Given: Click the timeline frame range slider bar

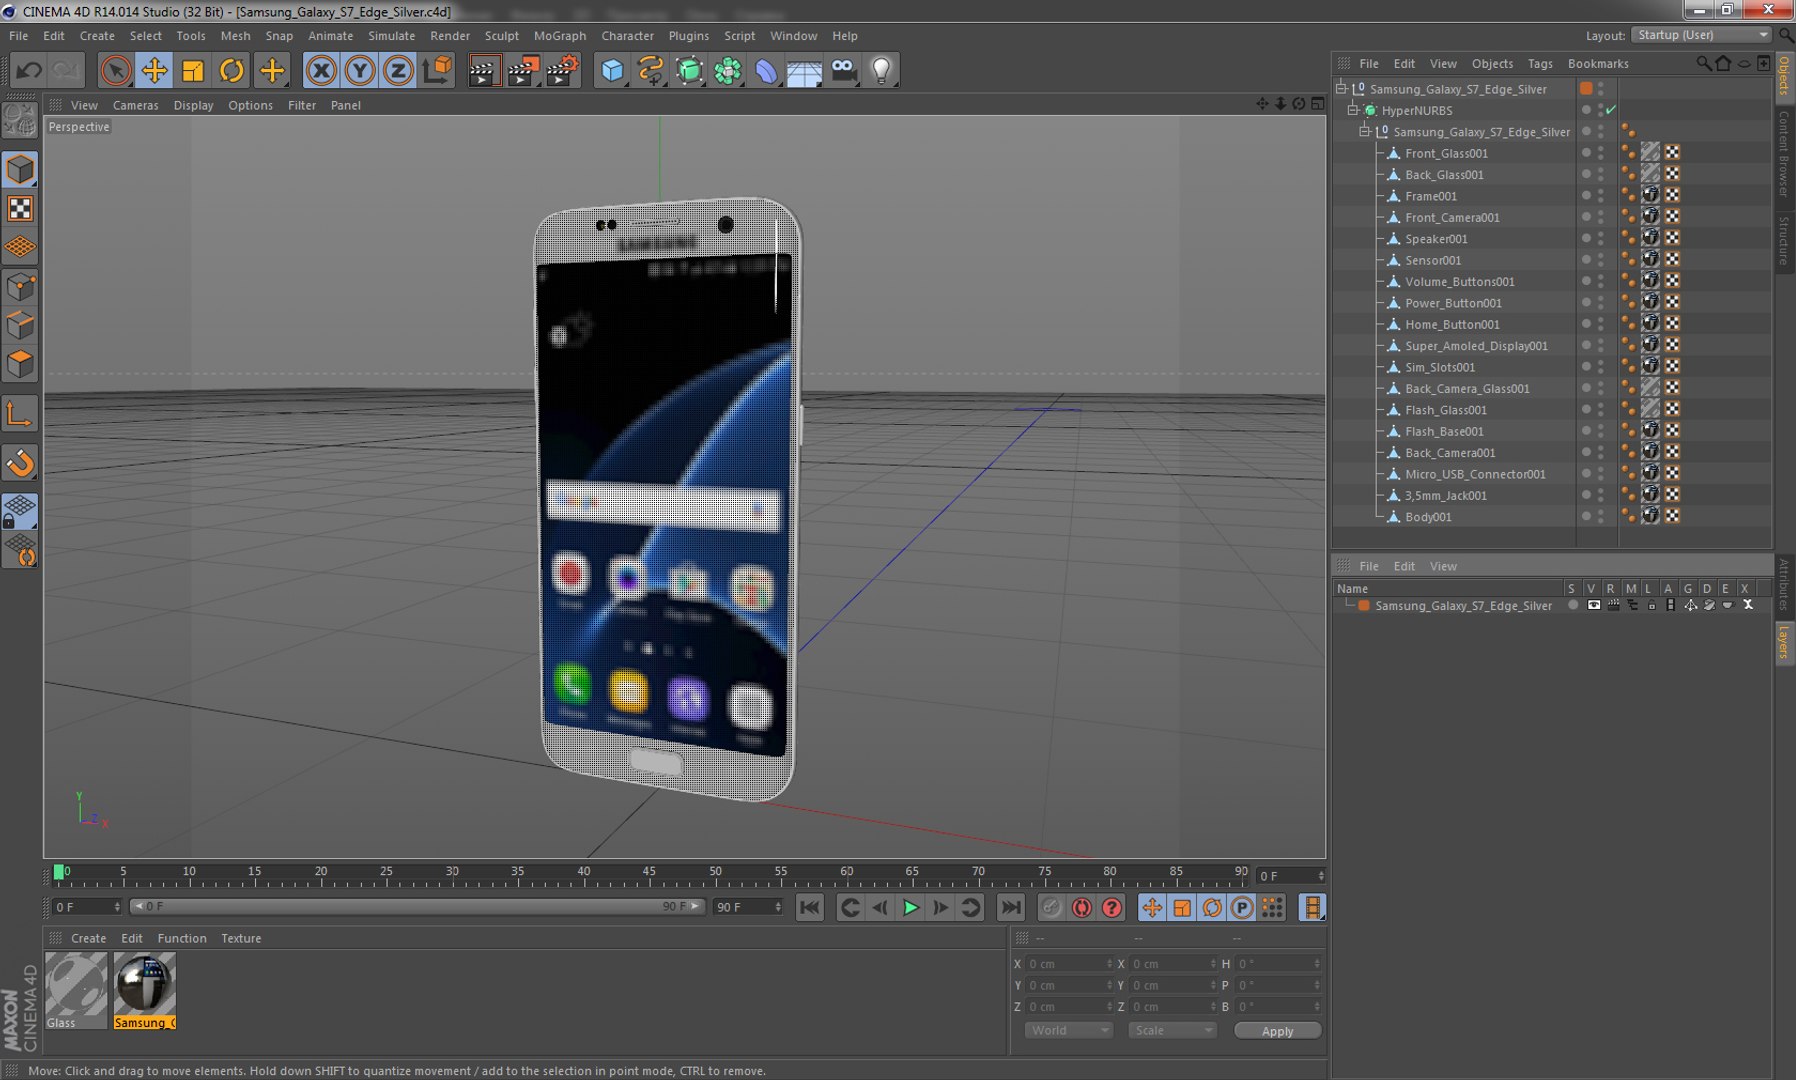Looking at the screenshot, I should 417,906.
